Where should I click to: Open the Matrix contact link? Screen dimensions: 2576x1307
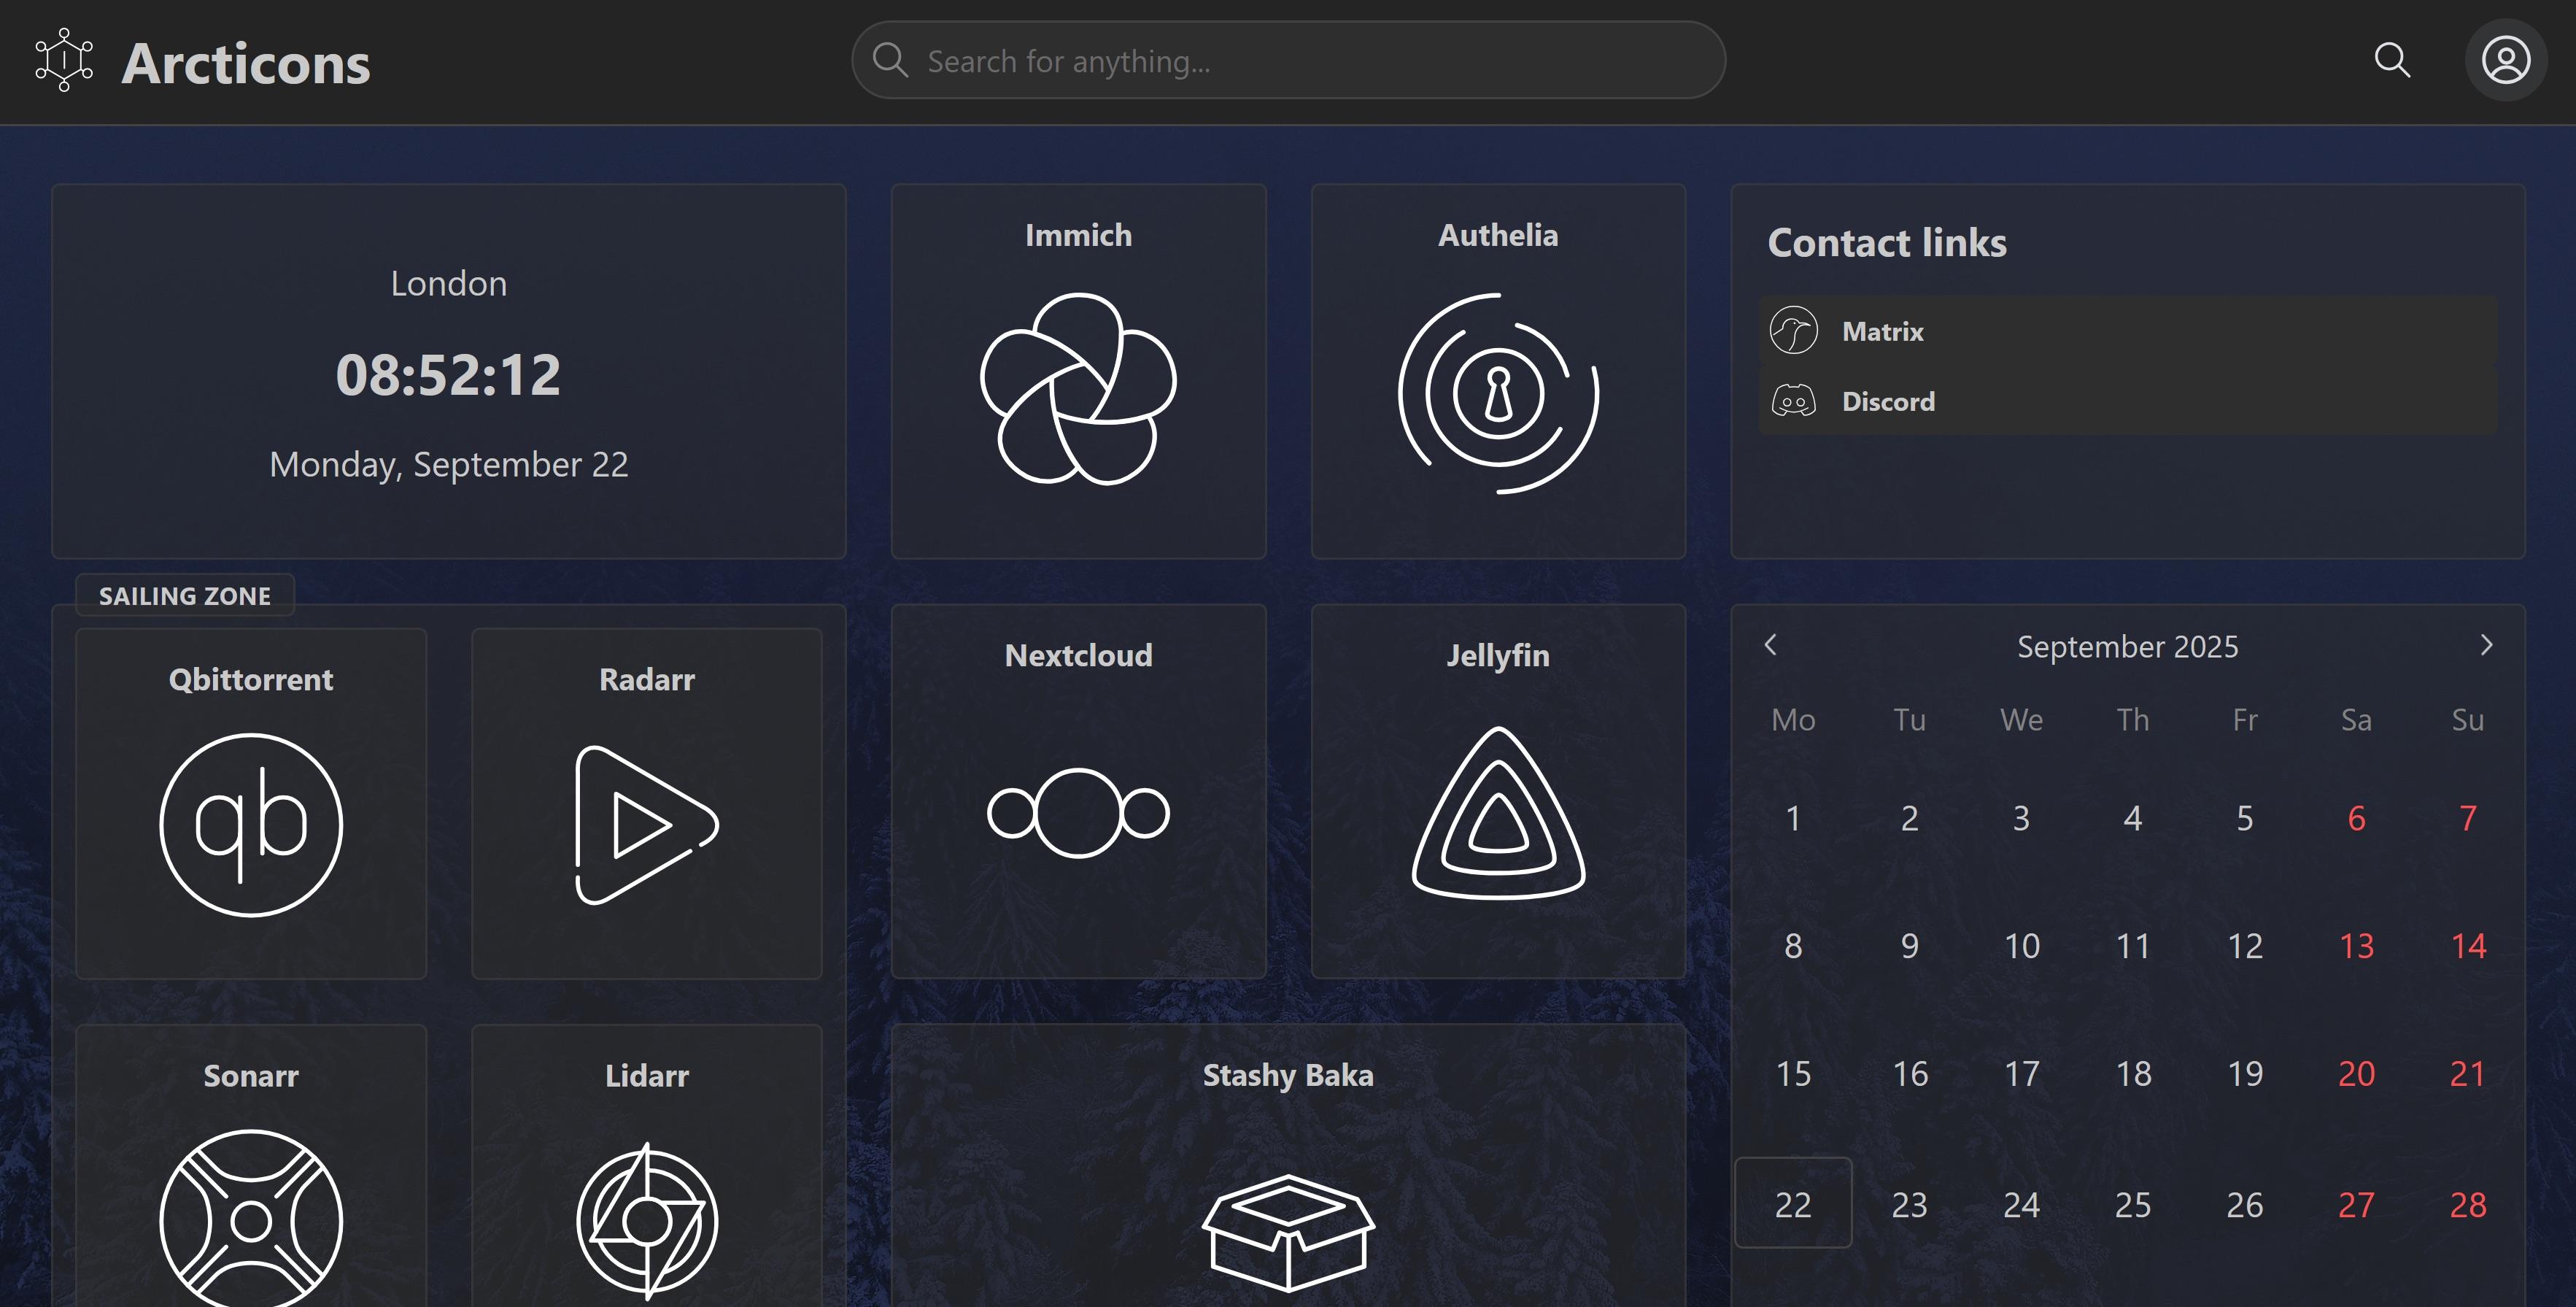(1882, 331)
